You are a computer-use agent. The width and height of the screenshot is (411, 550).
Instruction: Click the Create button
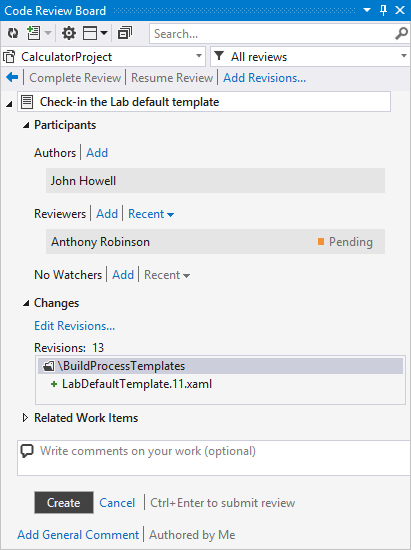[x=64, y=503]
